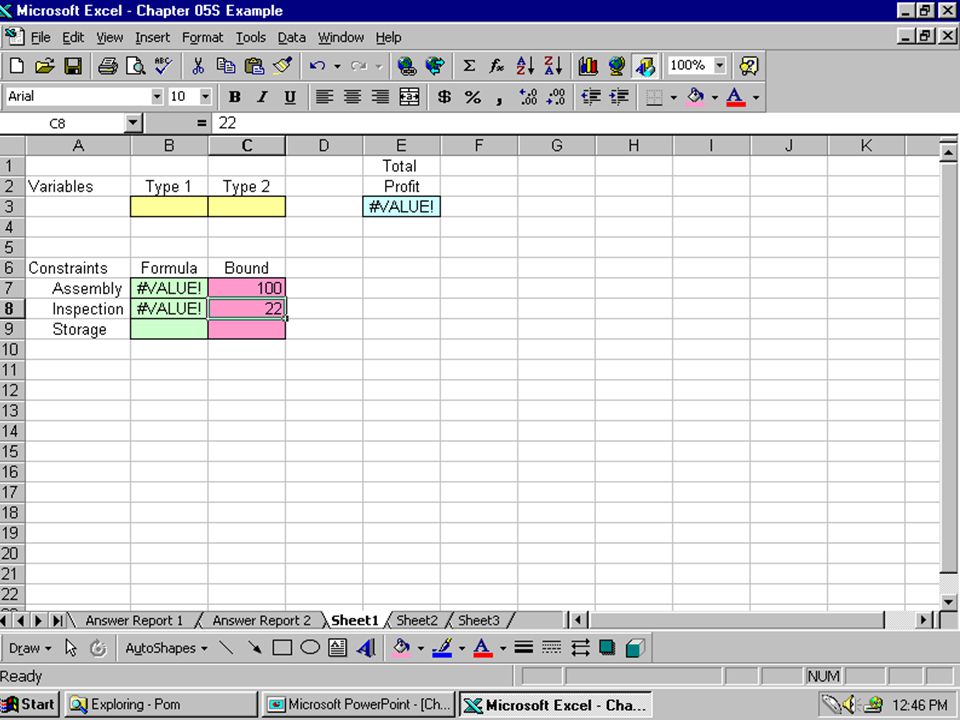960x720 pixels.
Task: Toggle the Drawing toolbar button
Action: coord(645,66)
